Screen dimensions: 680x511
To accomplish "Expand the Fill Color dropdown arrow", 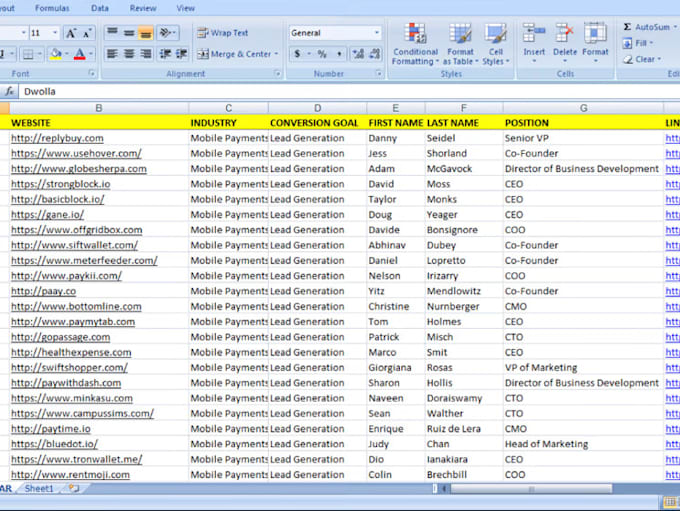I will 67,54.
